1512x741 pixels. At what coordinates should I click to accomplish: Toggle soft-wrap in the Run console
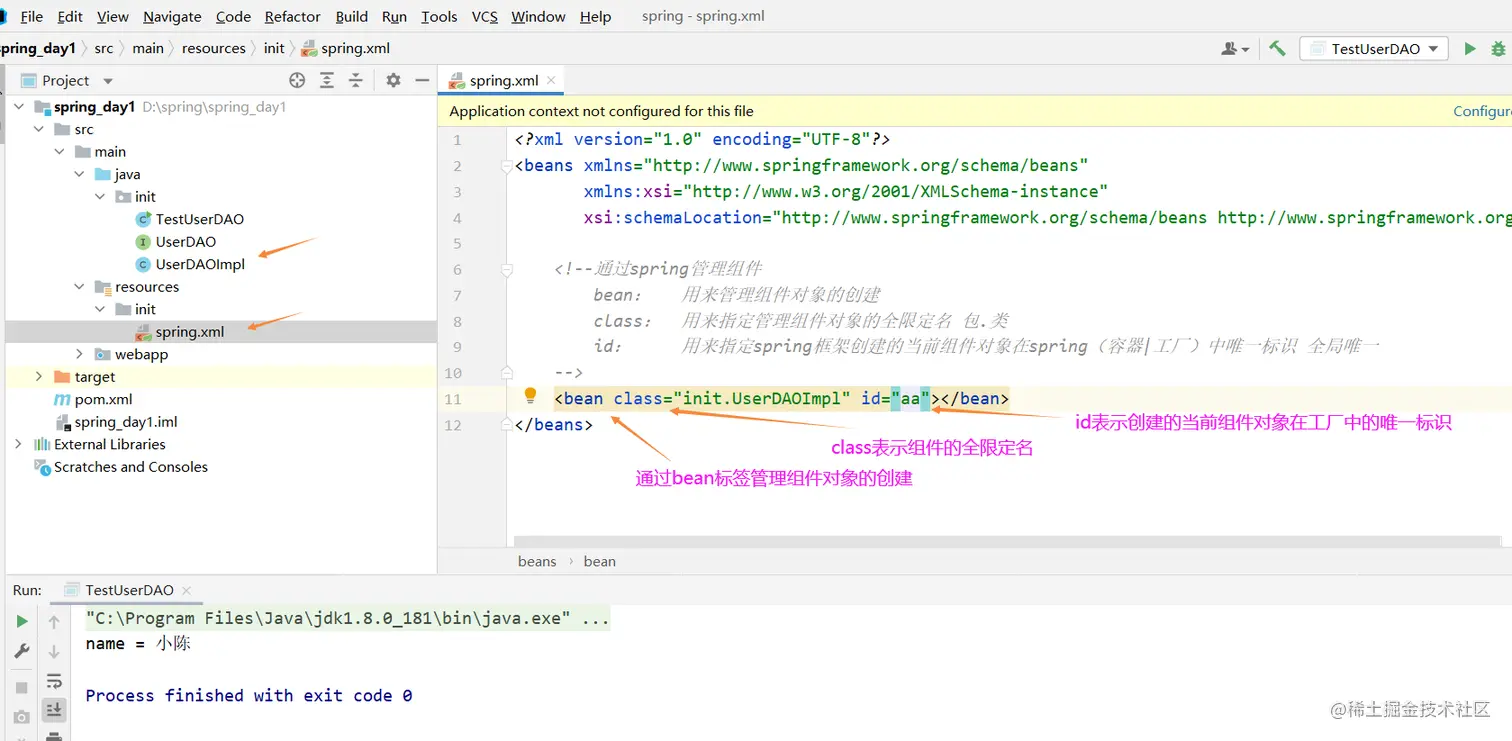pyautogui.click(x=54, y=681)
